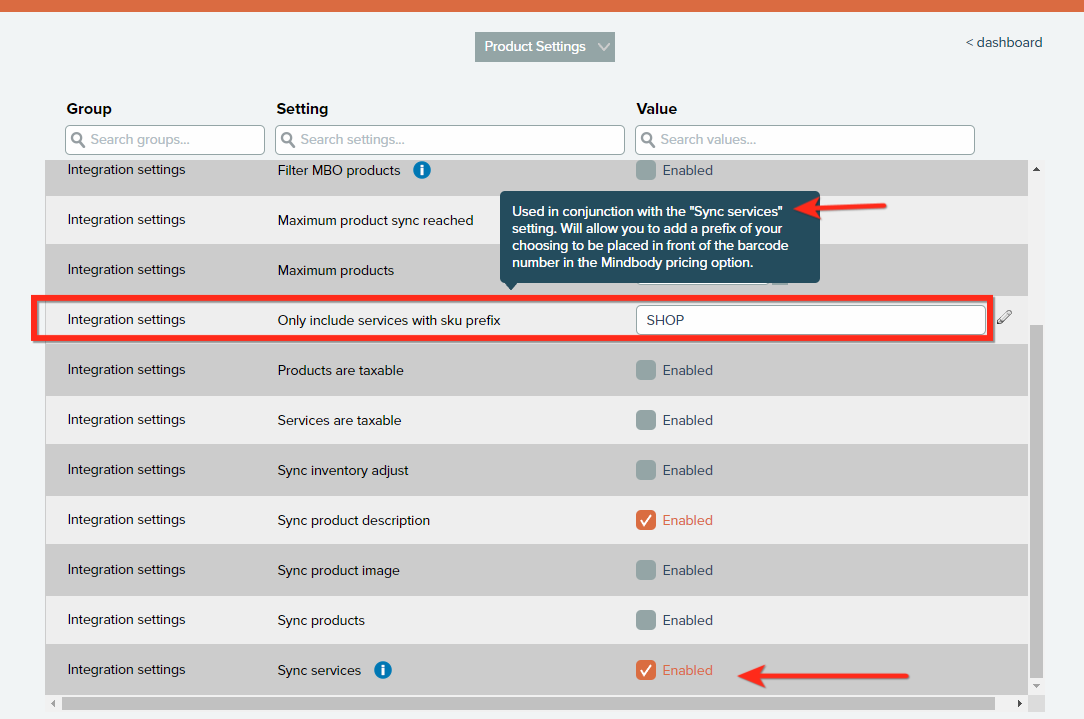The image size is (1084, 719).
Task: Disable the Sync services checkbox
Action: 646,670
